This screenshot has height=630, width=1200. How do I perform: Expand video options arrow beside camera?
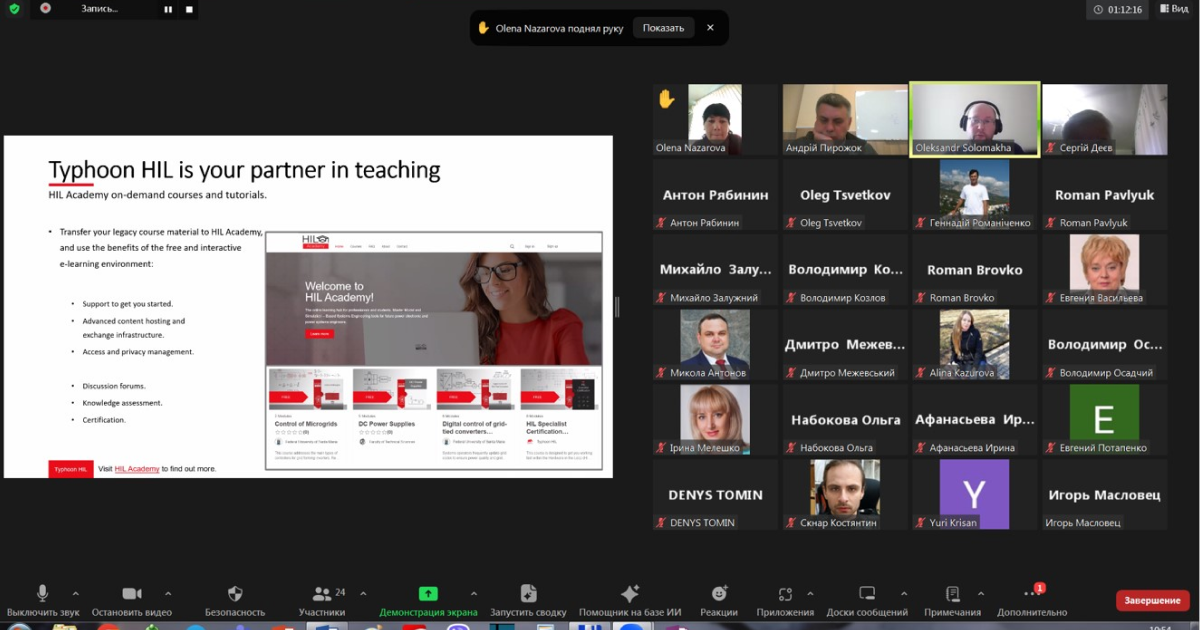pos(168,593)
